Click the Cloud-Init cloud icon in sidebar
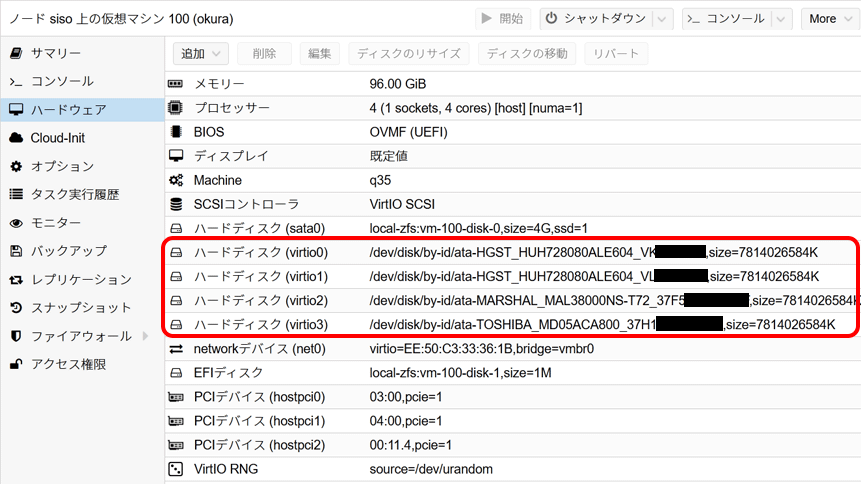The width and height of the screenshot is (861, 484). pos(16,137)
